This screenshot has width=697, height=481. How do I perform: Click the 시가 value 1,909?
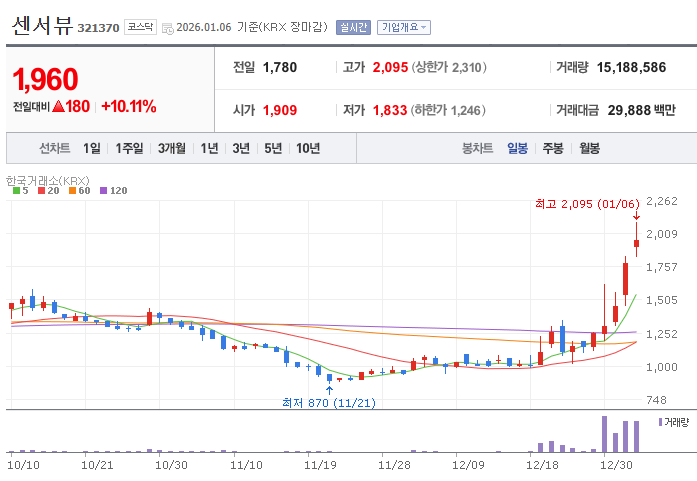pos(280,110)
